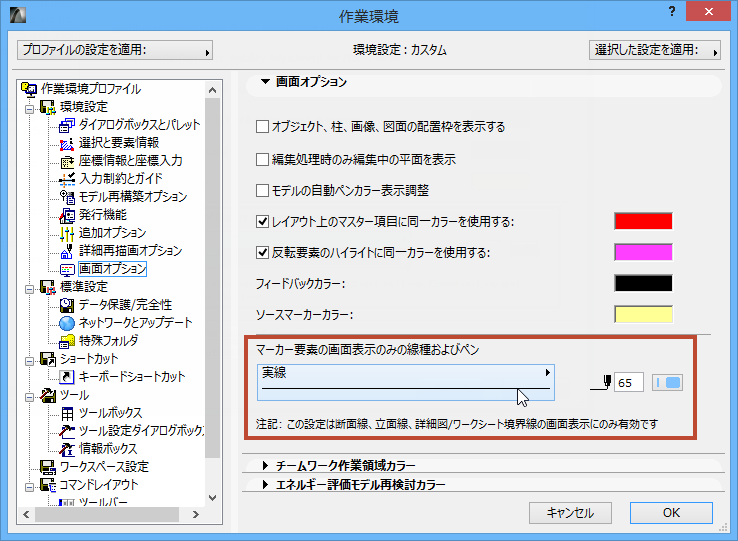Screen dimensions: 738x541
Task: Click the 画面オプション monitor icon
Action: (x=67, y=269)
